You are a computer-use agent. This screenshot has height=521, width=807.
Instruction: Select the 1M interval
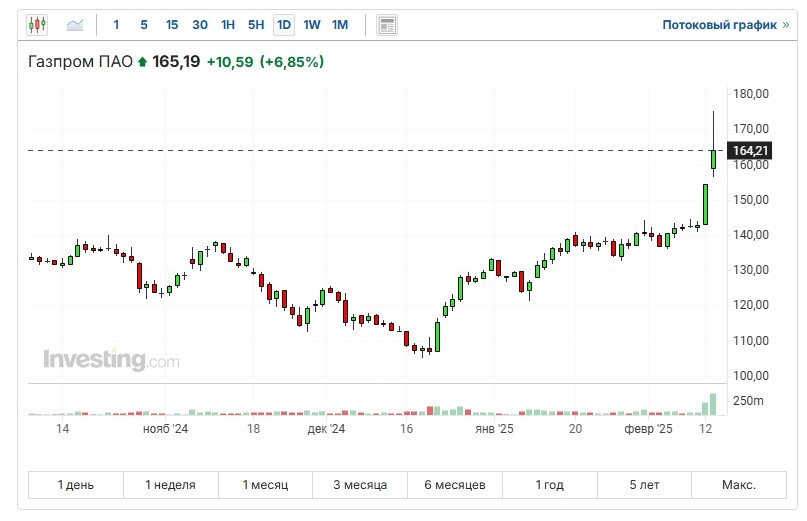(340, 25)
